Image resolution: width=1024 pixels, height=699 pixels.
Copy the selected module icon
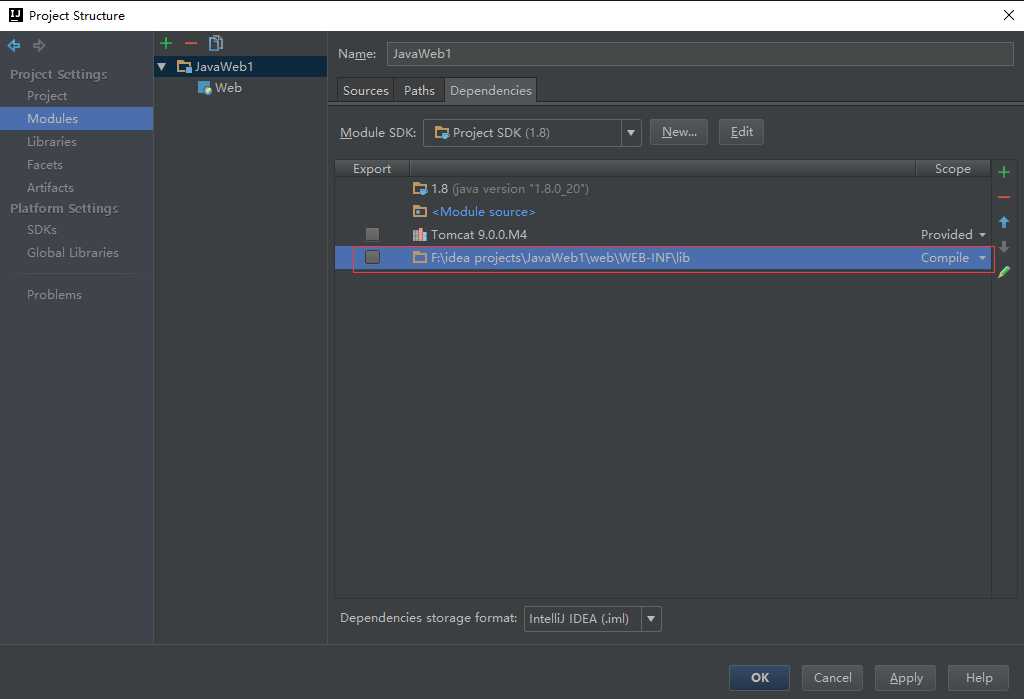[216, 43]
